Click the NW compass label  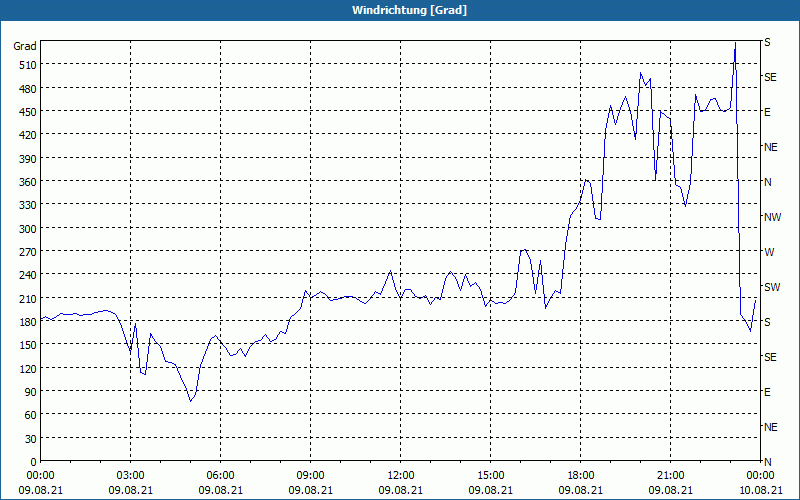[772, 217]
